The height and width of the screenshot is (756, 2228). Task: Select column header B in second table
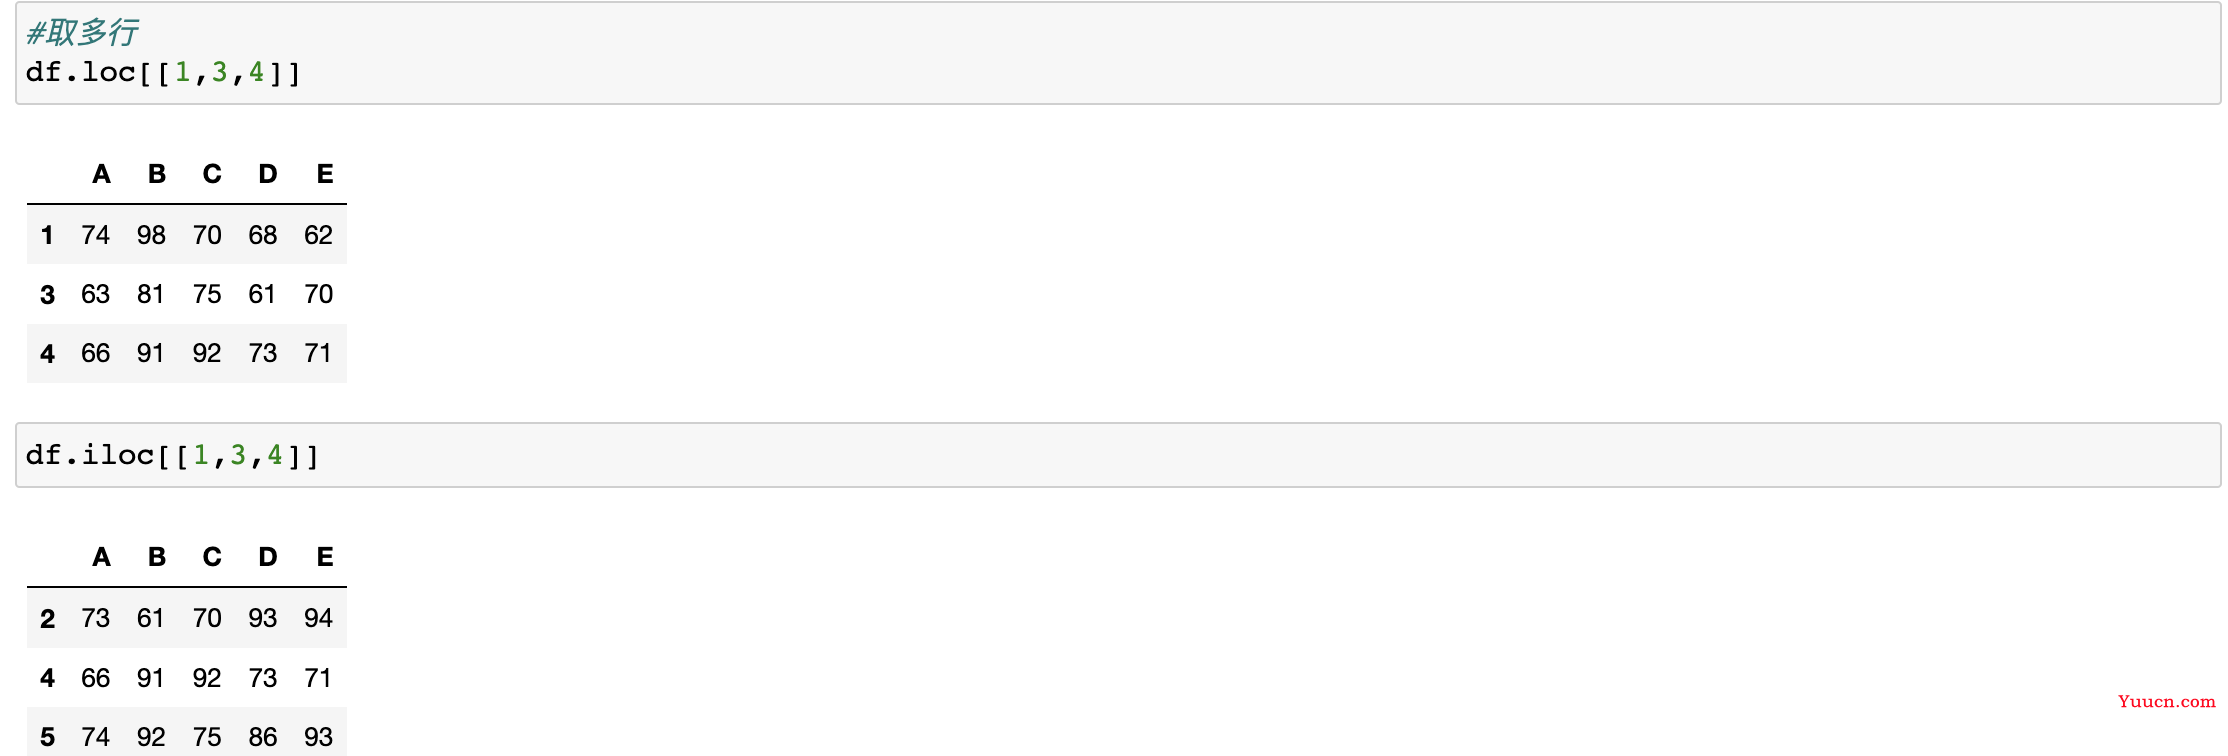click(157, 557)
